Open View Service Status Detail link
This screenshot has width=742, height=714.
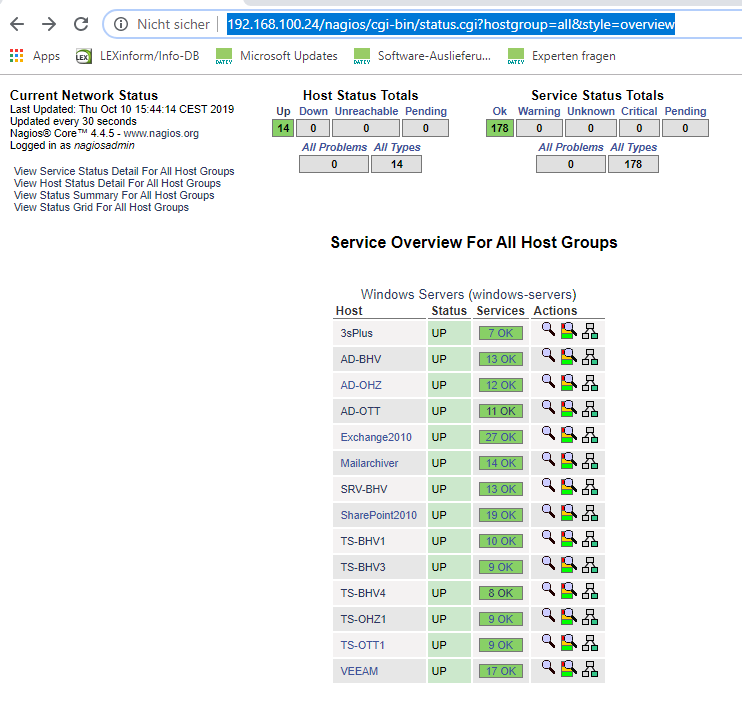(x=124, y=172)
